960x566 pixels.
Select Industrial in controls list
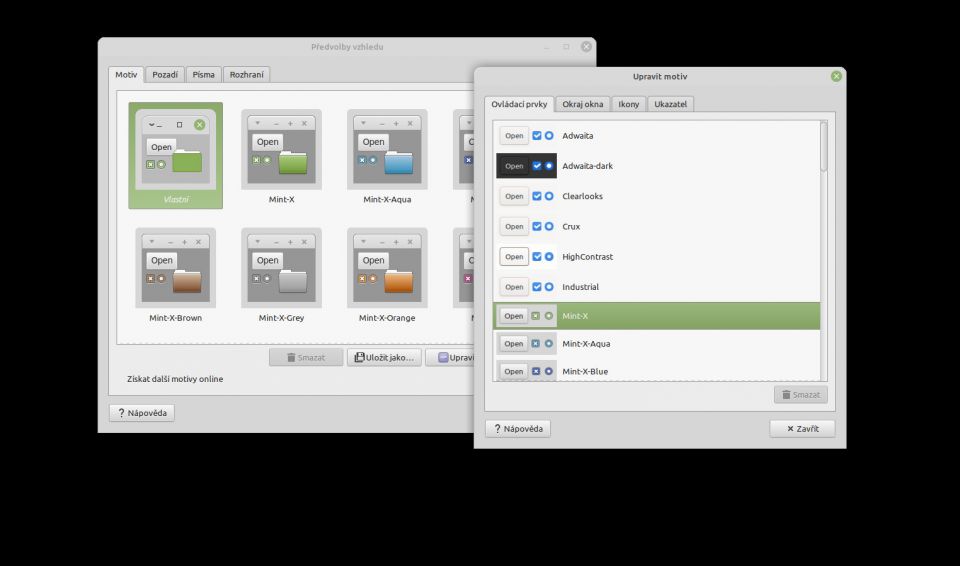(657, 287)
